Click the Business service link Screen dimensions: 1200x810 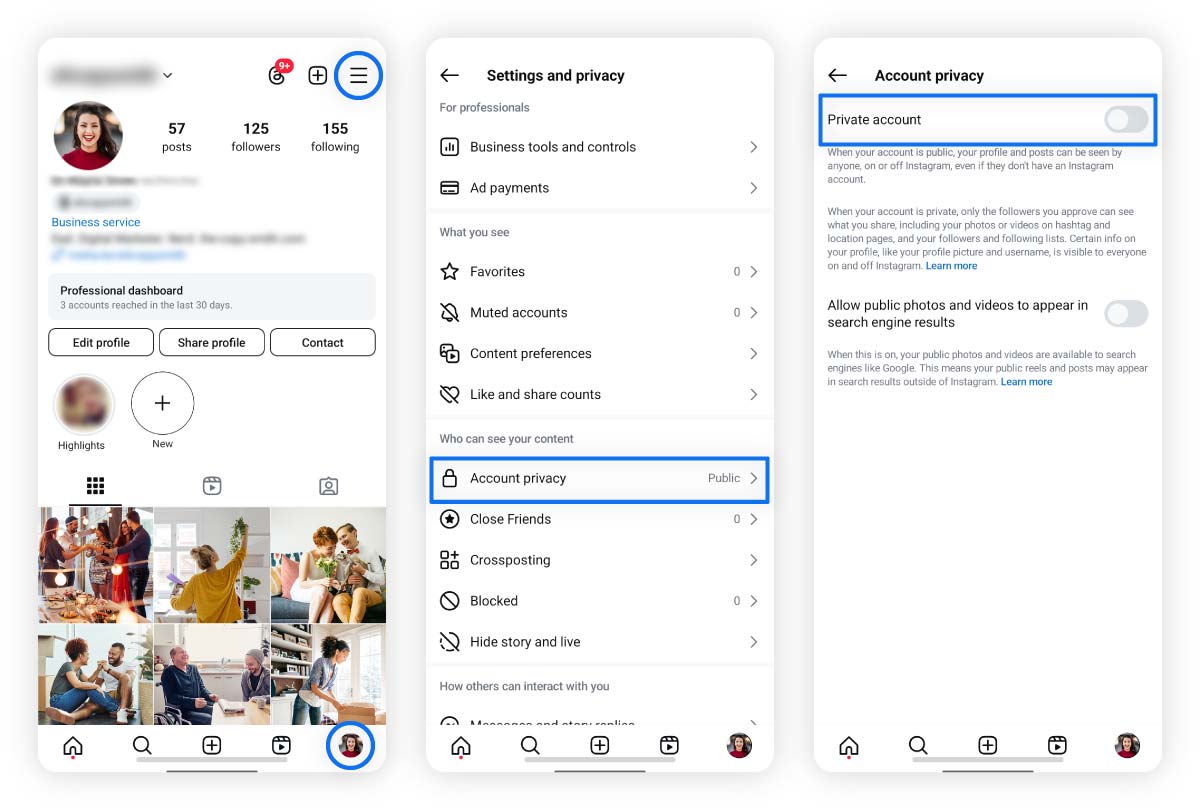96,222
